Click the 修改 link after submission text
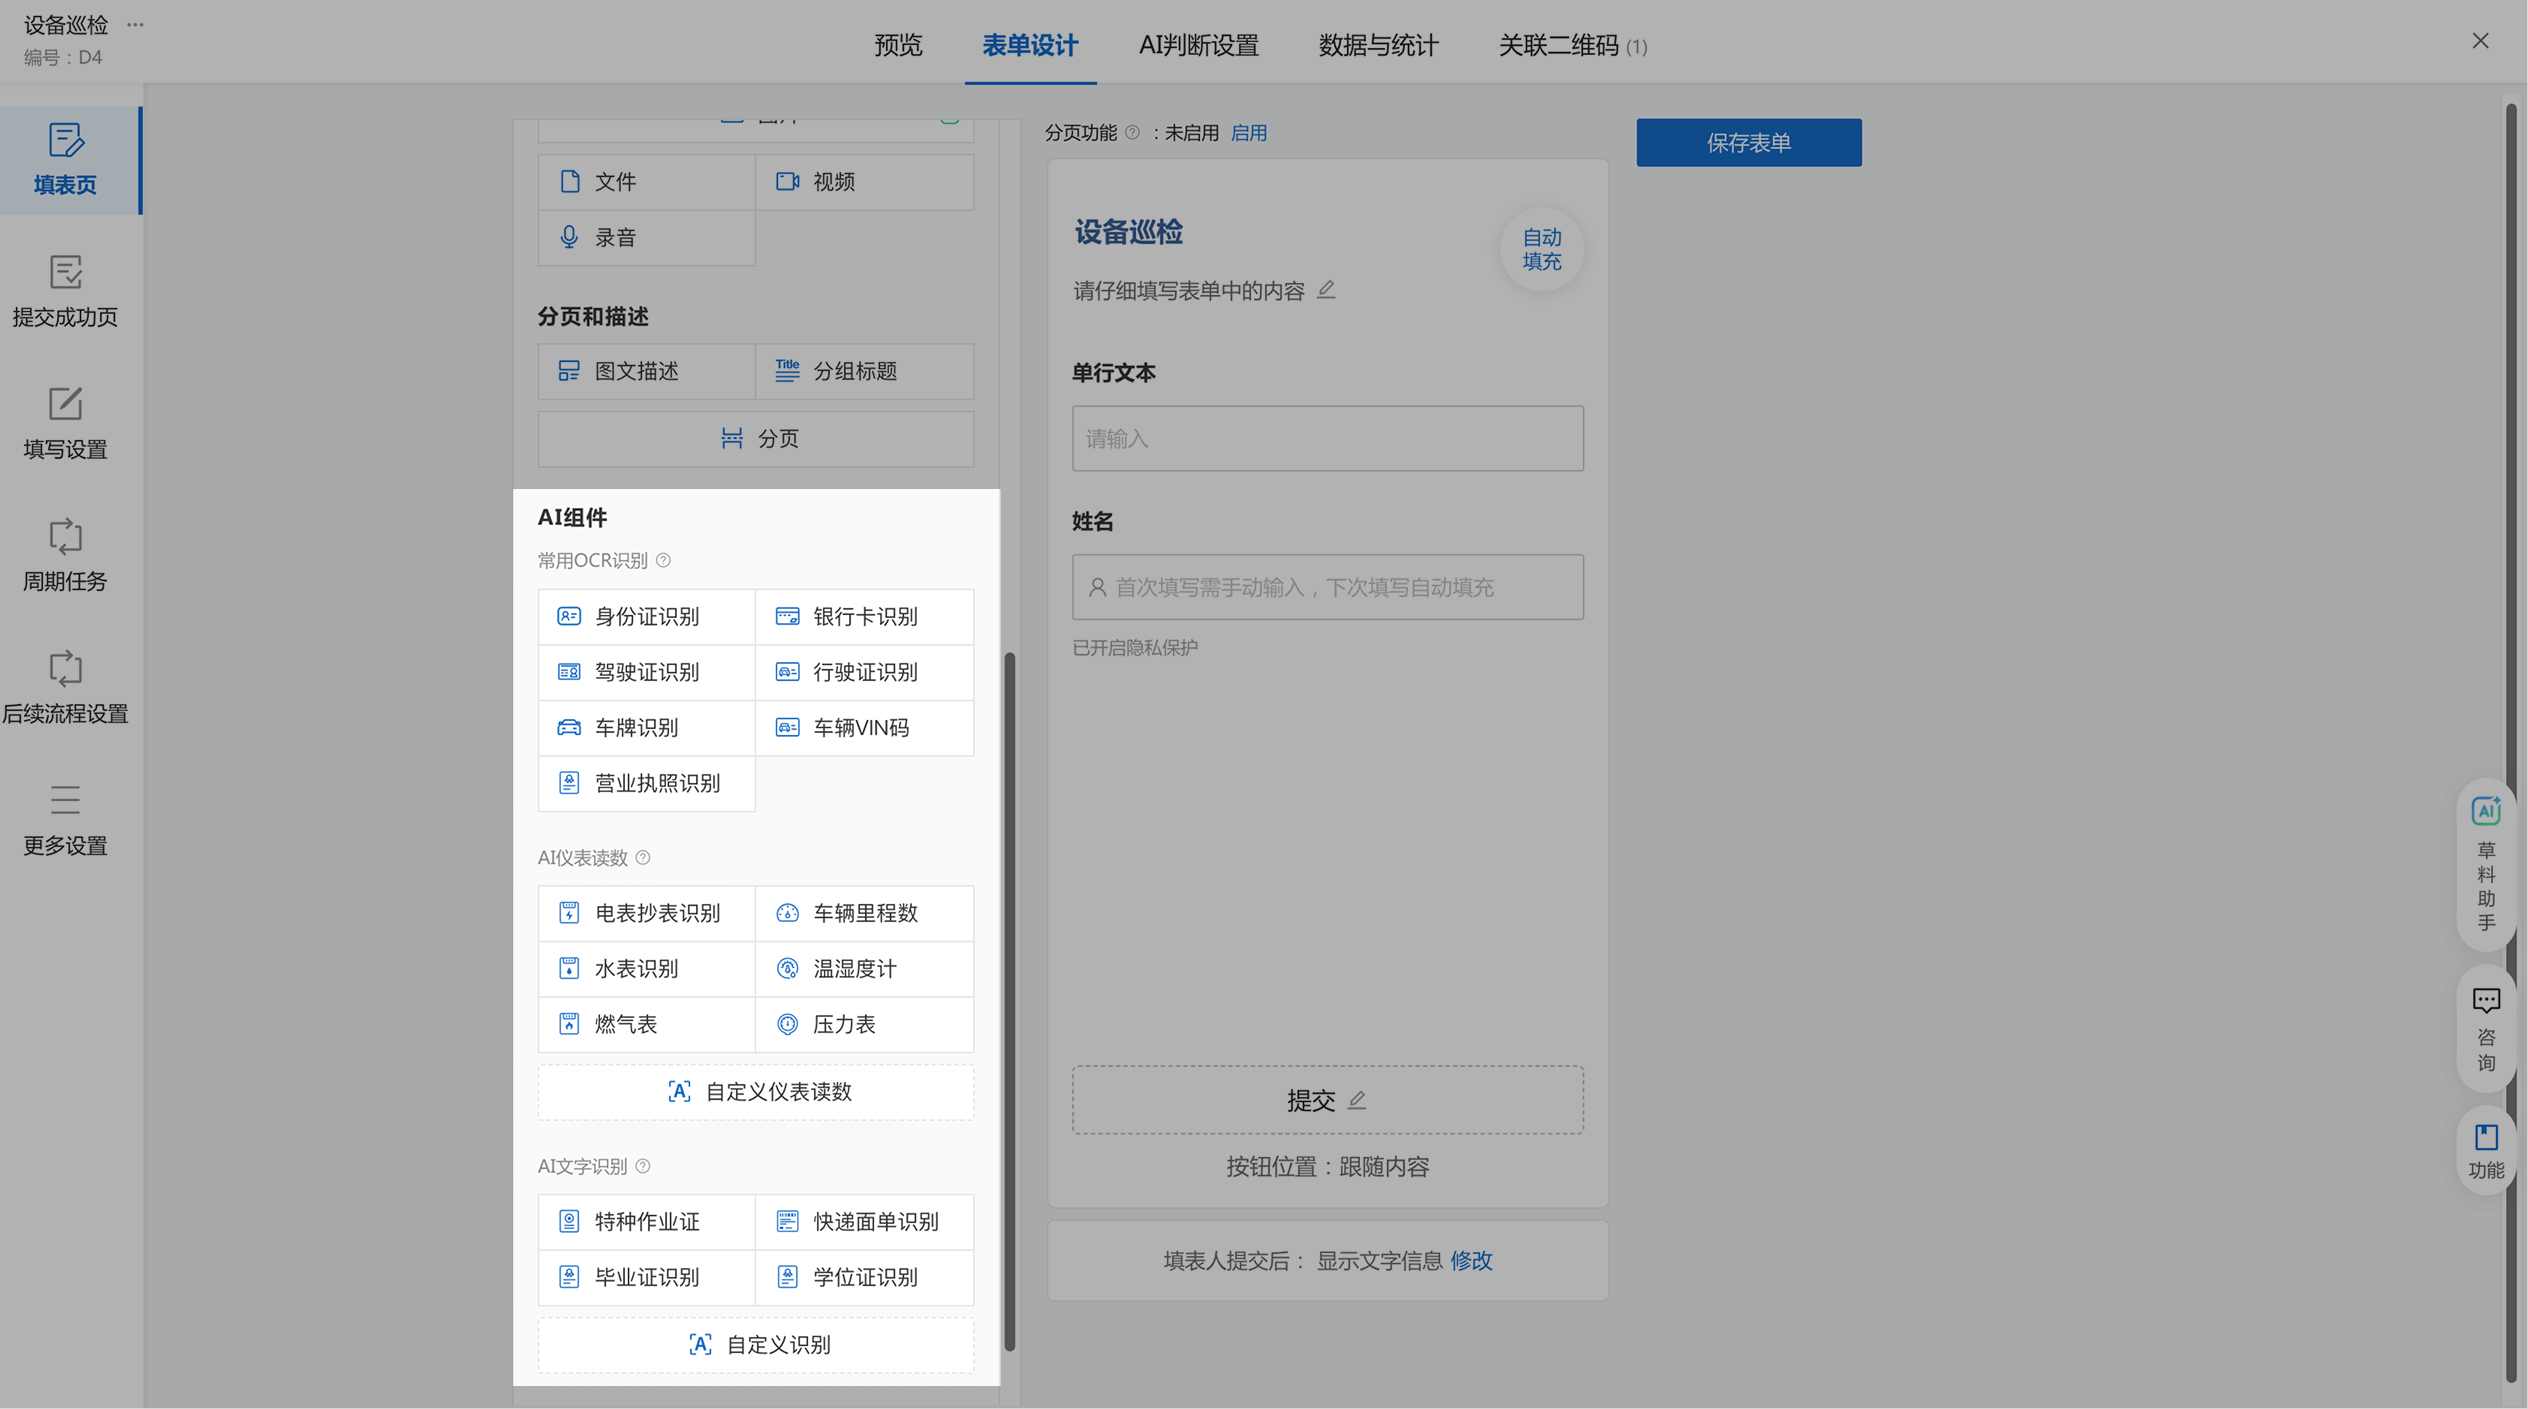This screenshot has width=2528, height=1409. [x=1471, y=1260]
